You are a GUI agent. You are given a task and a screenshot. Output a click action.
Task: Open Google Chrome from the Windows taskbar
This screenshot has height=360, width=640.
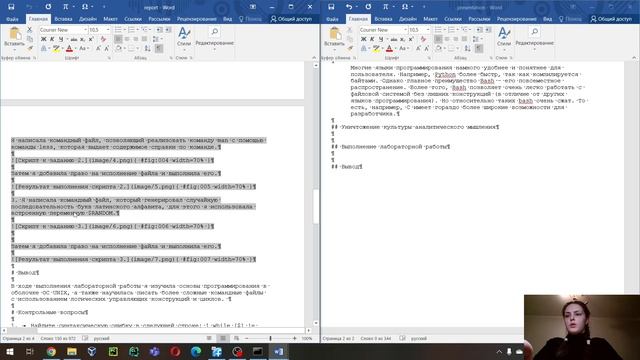51,351
